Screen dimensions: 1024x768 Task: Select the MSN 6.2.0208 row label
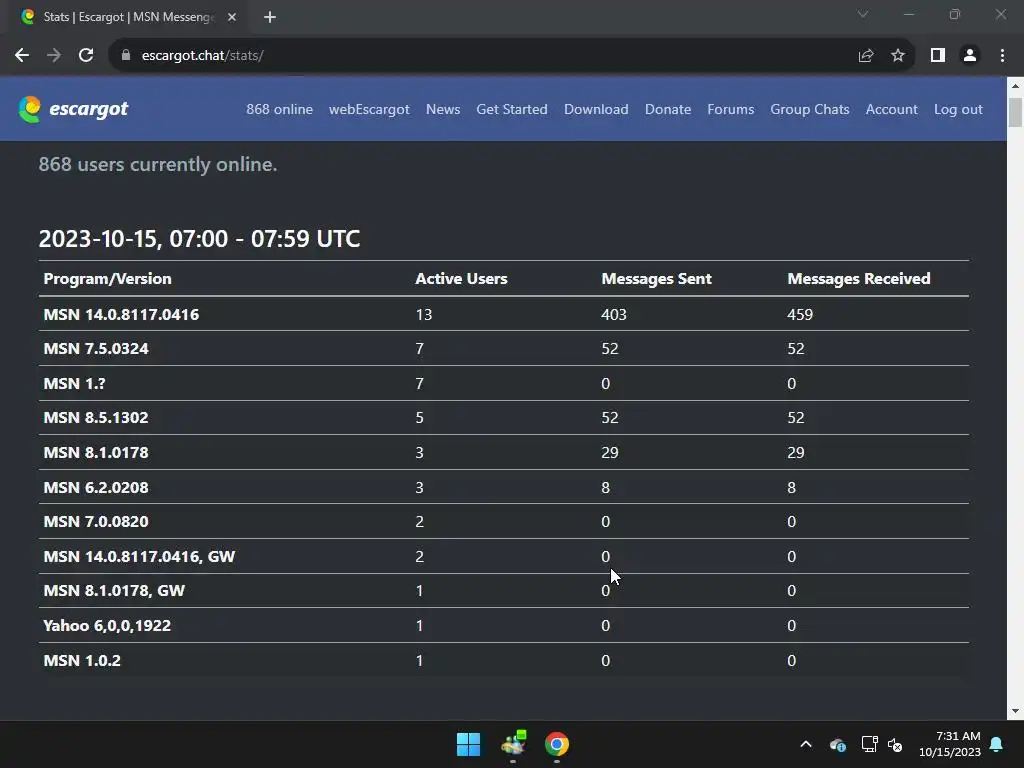(x=96, y=488)
